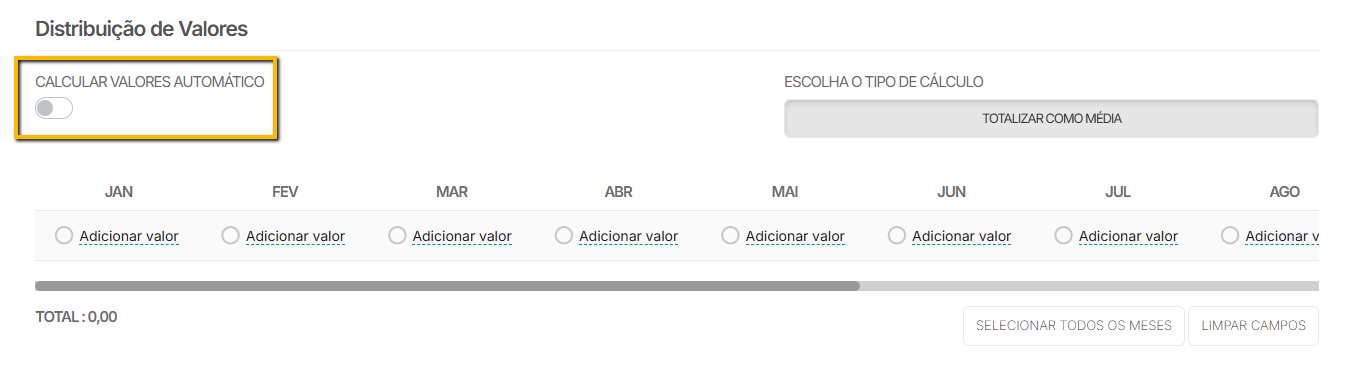Select the JUN radio button
The height and width of the screenshot is (371, 1352).
(x=897, y=235)
